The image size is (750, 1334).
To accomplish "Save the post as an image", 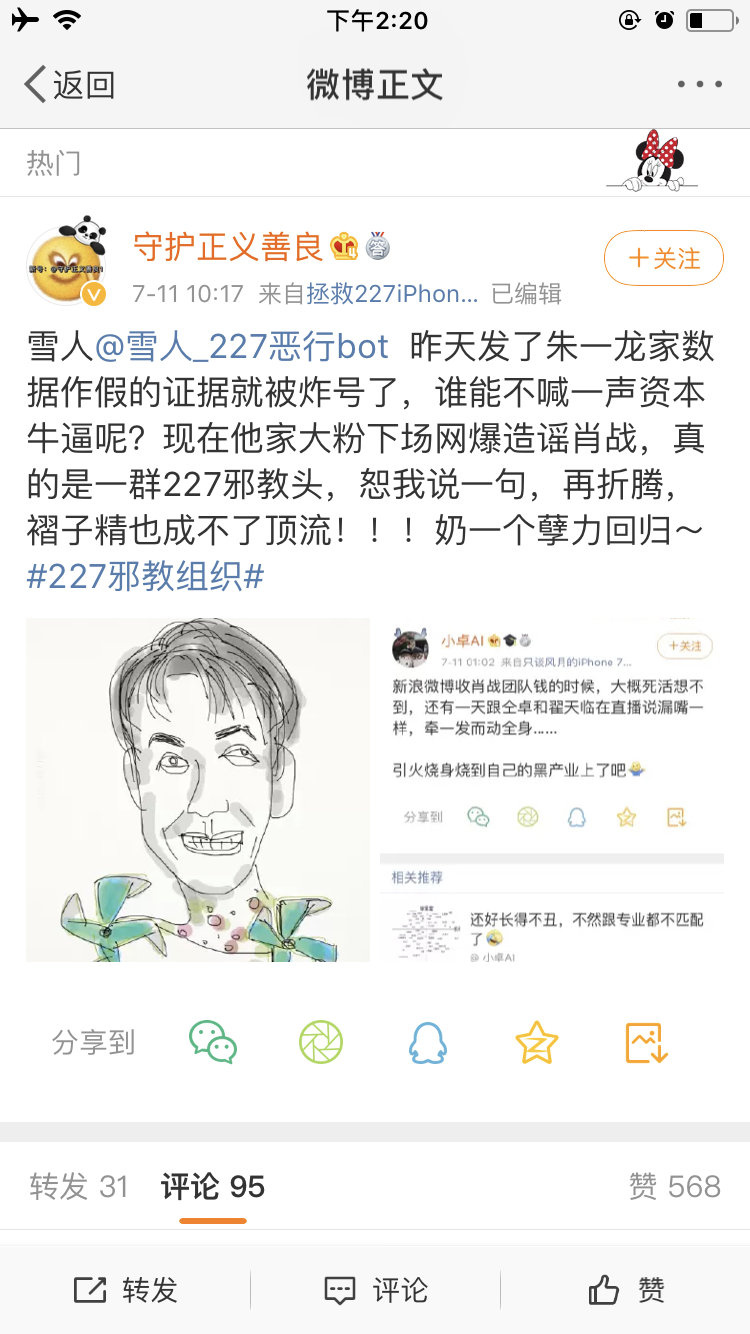I will tap(646, 1043).
